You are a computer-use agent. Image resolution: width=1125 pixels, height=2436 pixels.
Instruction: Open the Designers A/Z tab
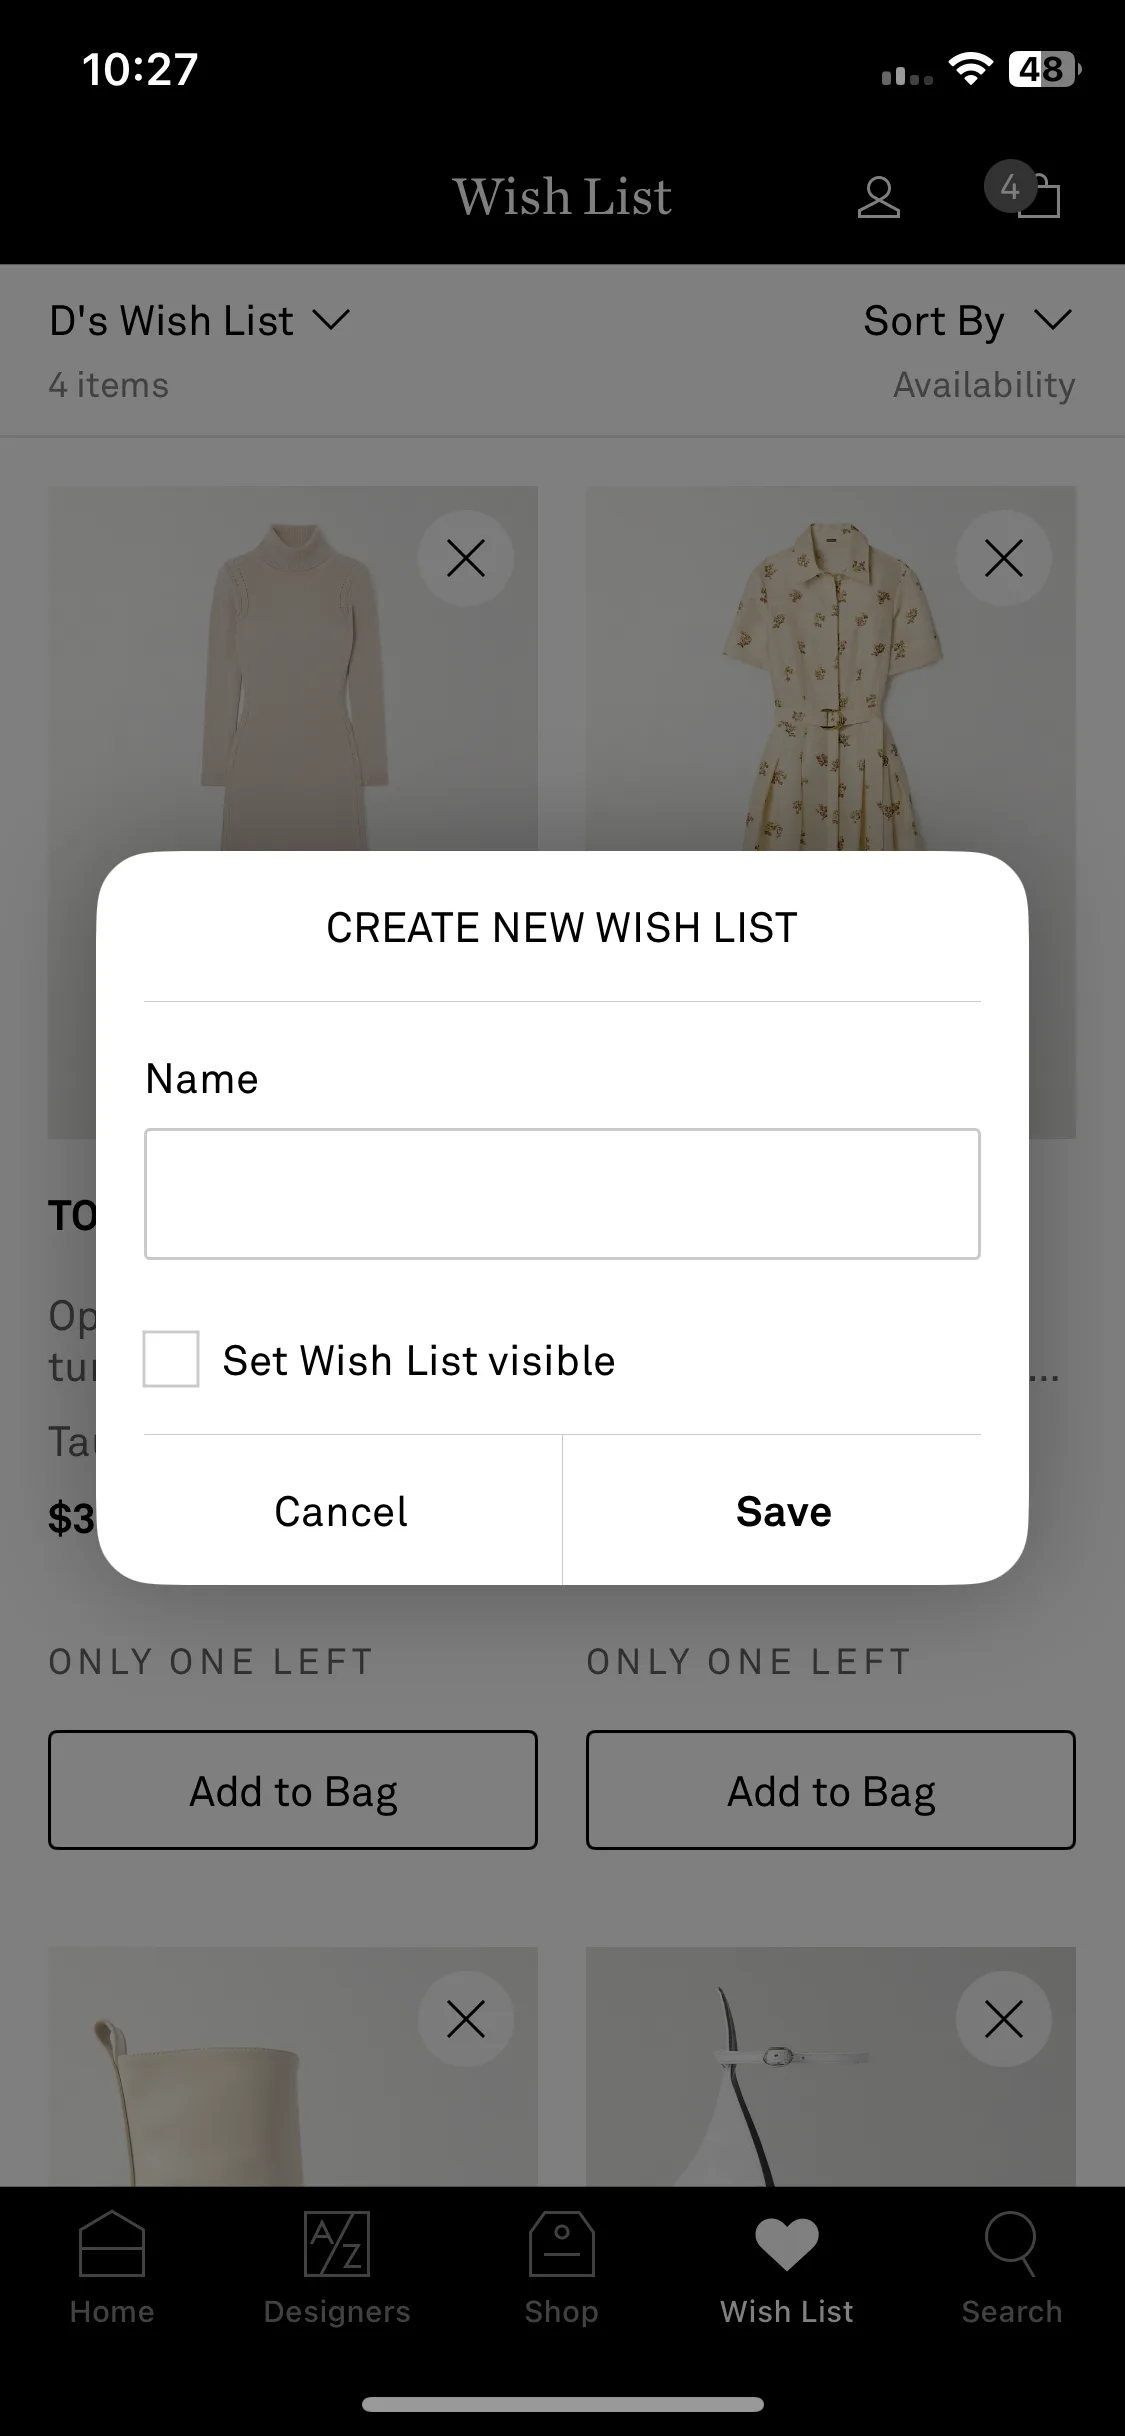click(x=337, y=2268)
